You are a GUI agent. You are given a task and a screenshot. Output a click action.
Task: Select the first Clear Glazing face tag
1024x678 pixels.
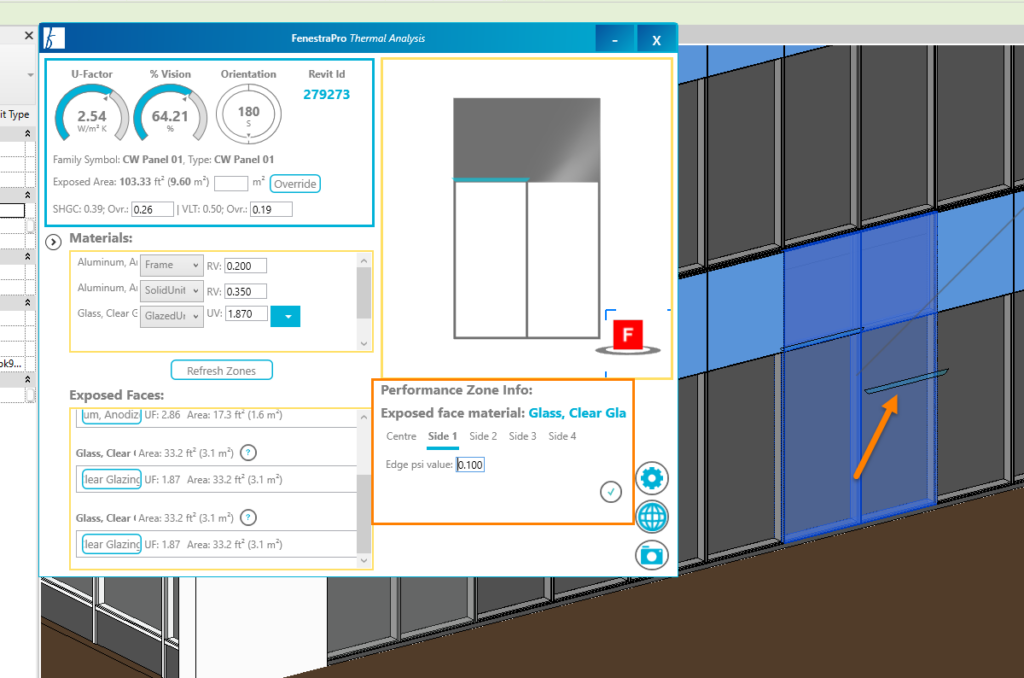(112, 479)
